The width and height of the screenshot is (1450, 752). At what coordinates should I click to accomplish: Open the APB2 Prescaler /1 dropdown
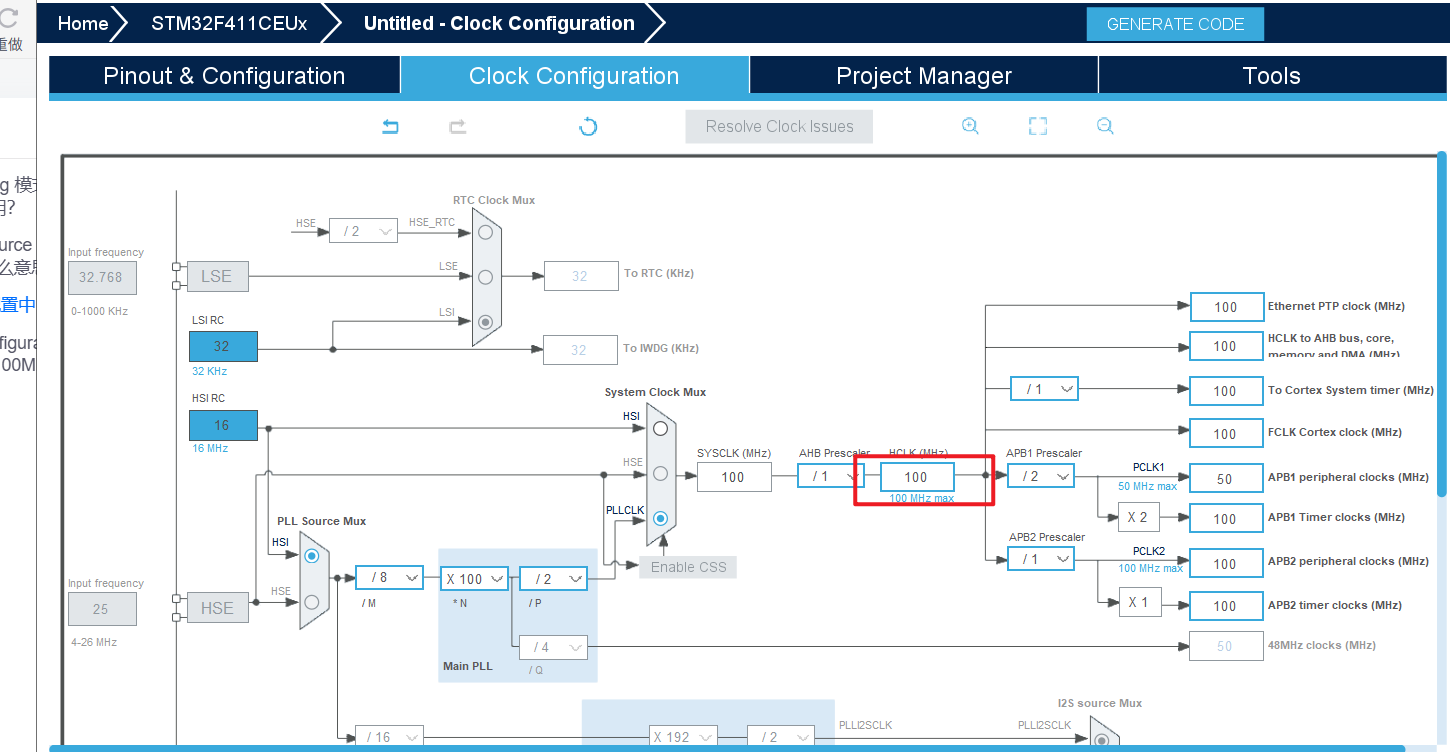[1041, 559]
